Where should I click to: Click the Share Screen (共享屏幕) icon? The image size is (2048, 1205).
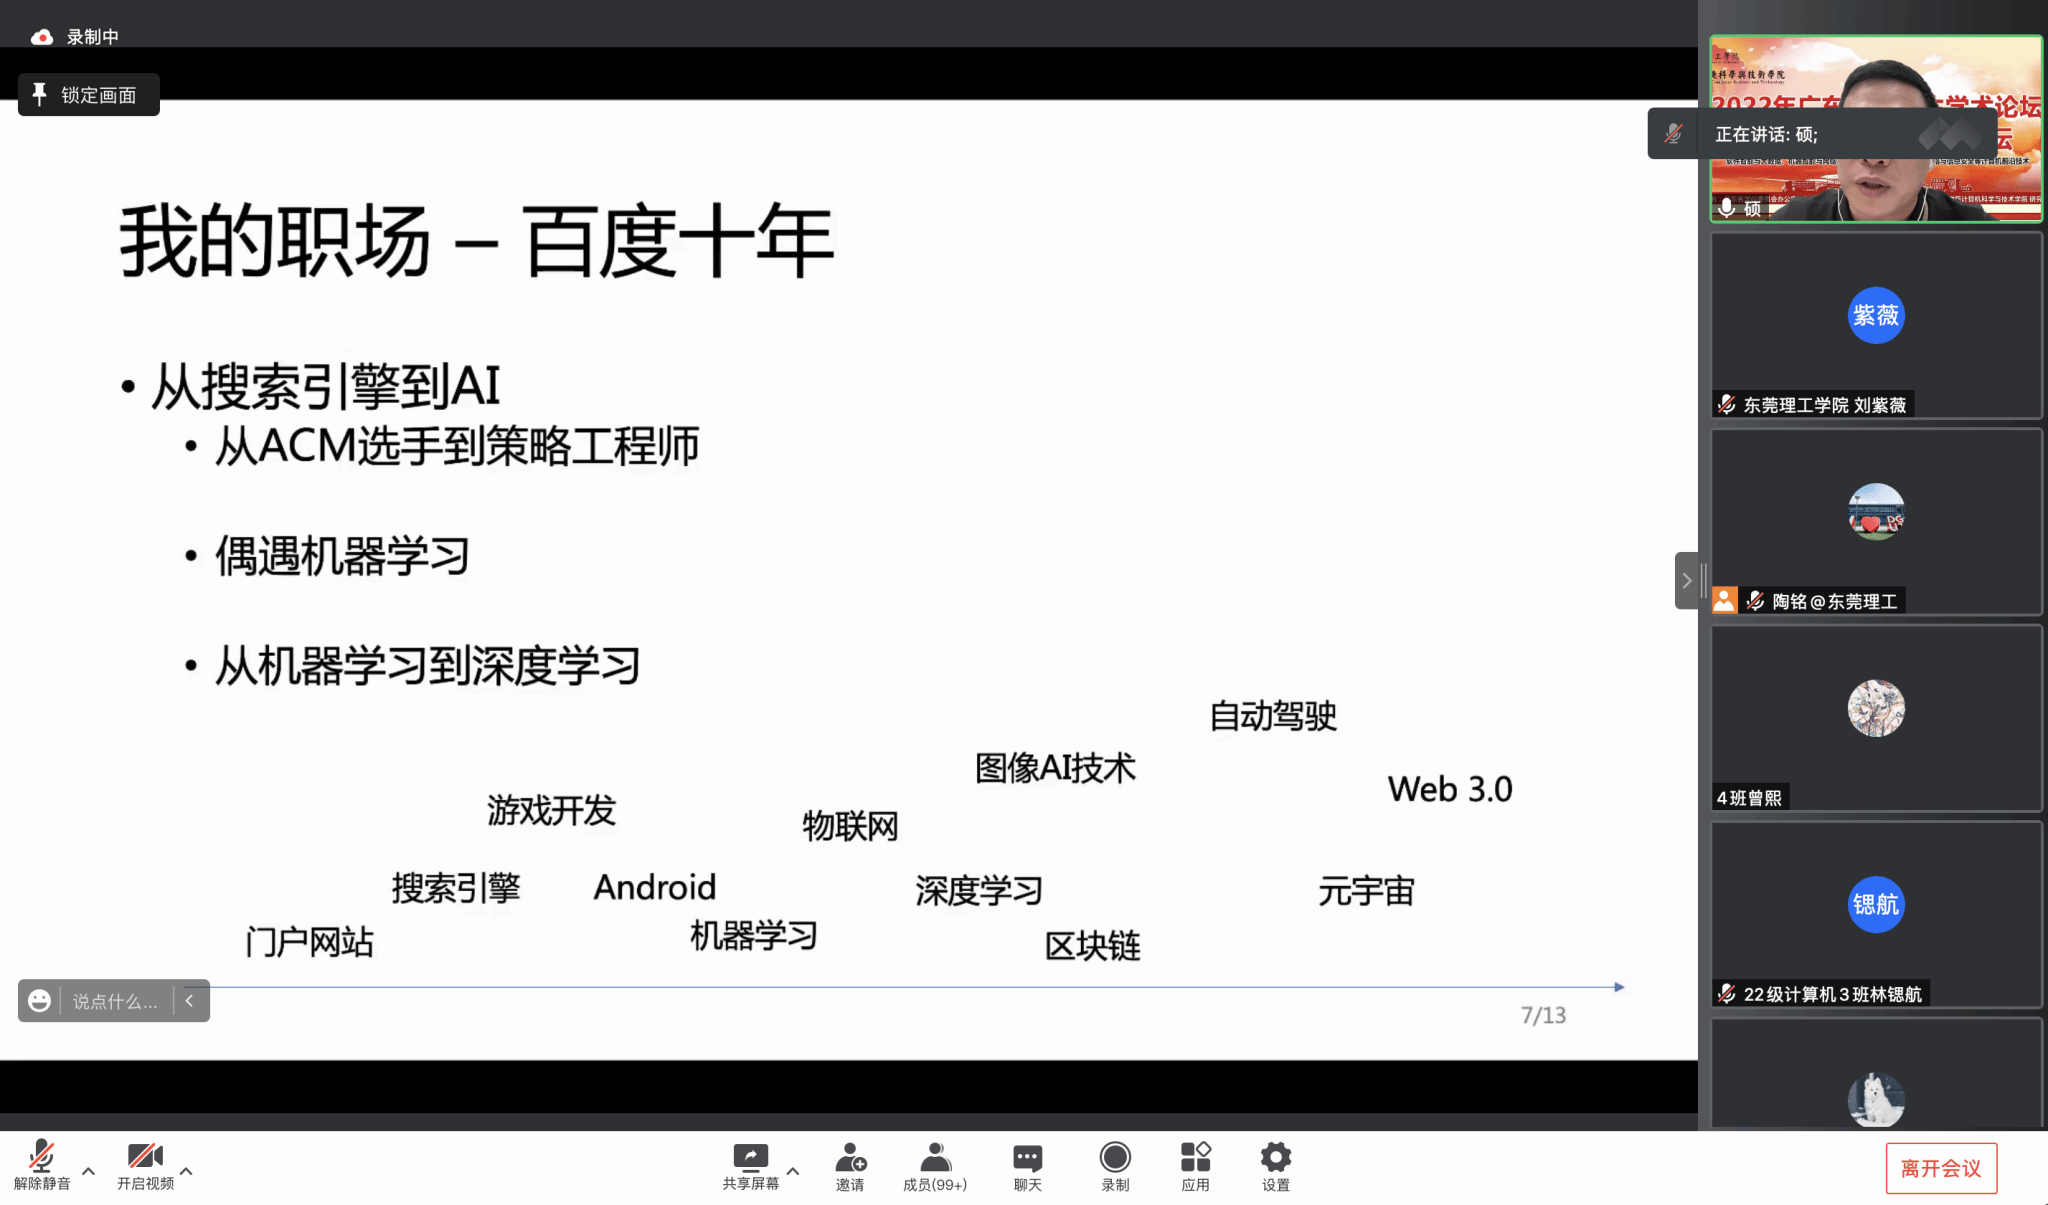tap(750, 1158)
